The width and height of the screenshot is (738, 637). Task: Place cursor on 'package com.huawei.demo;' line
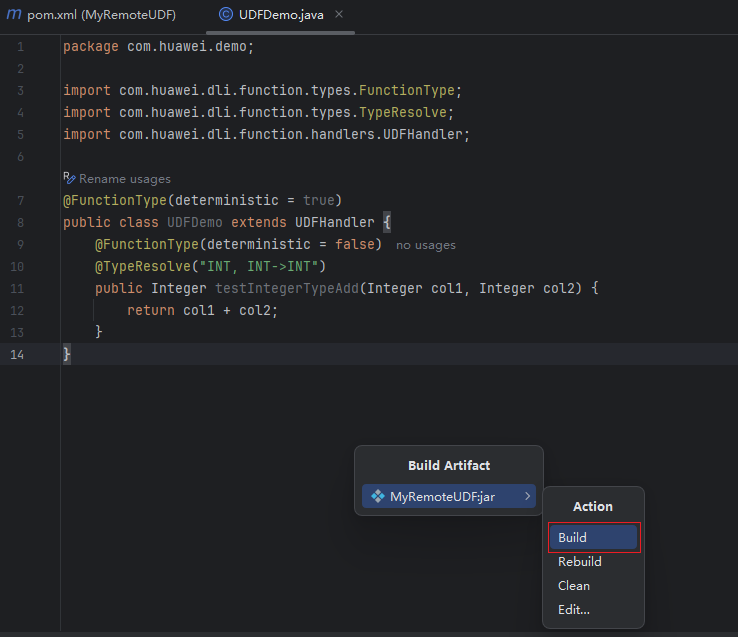click(159, 47)
